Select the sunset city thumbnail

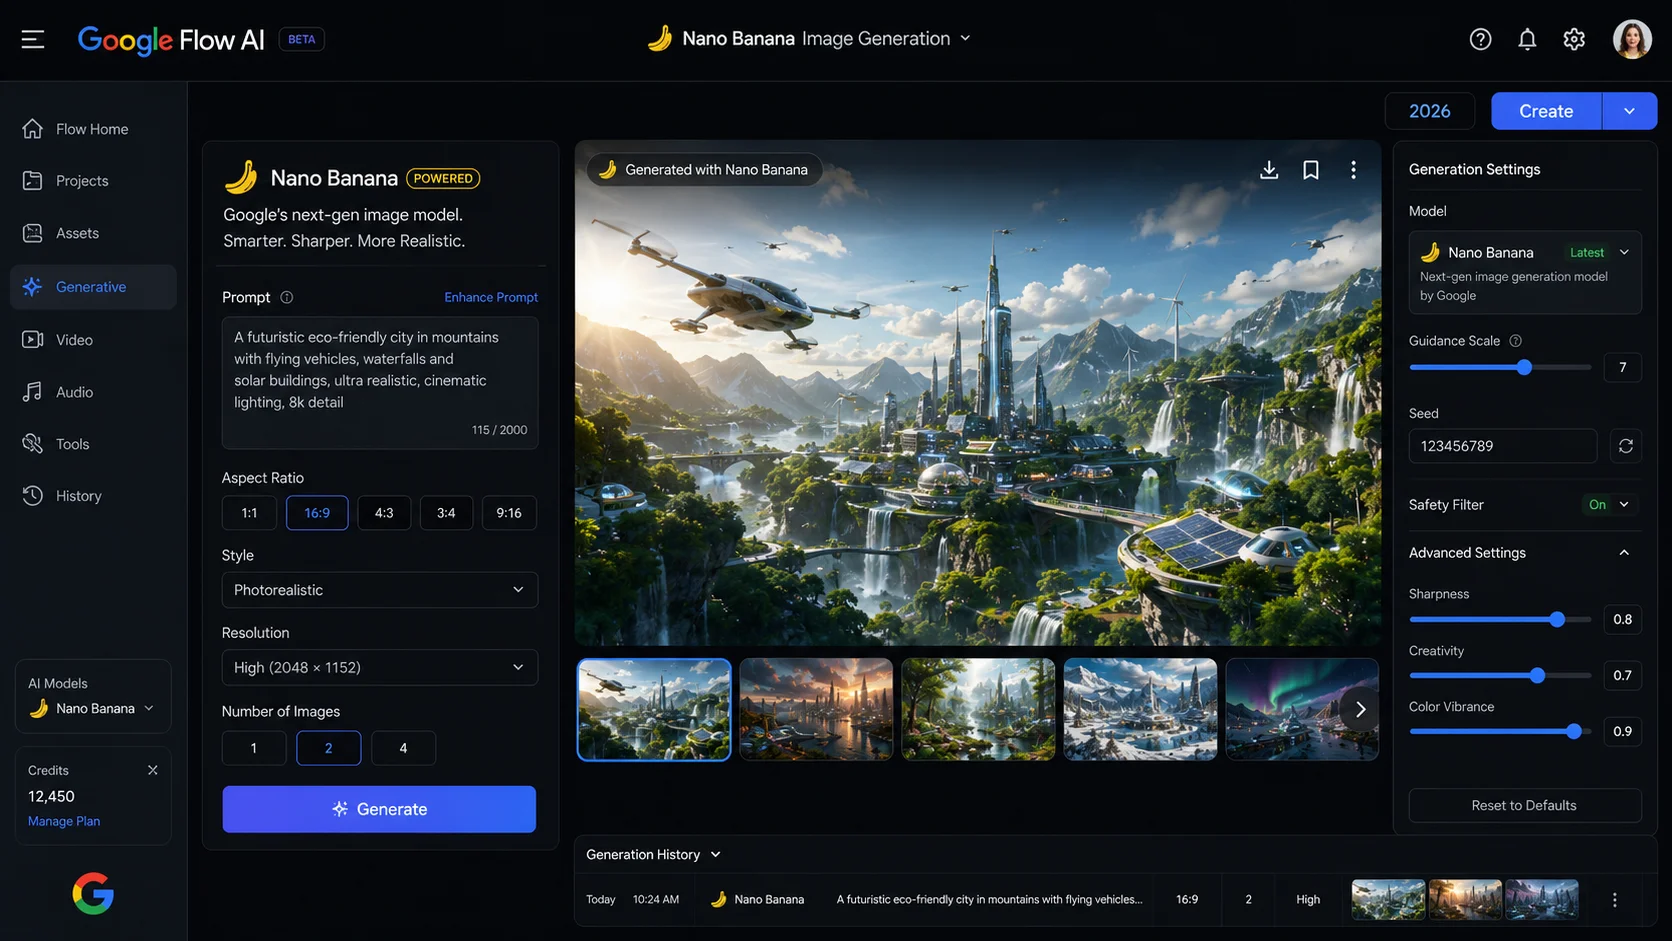[x=816, y=709]
